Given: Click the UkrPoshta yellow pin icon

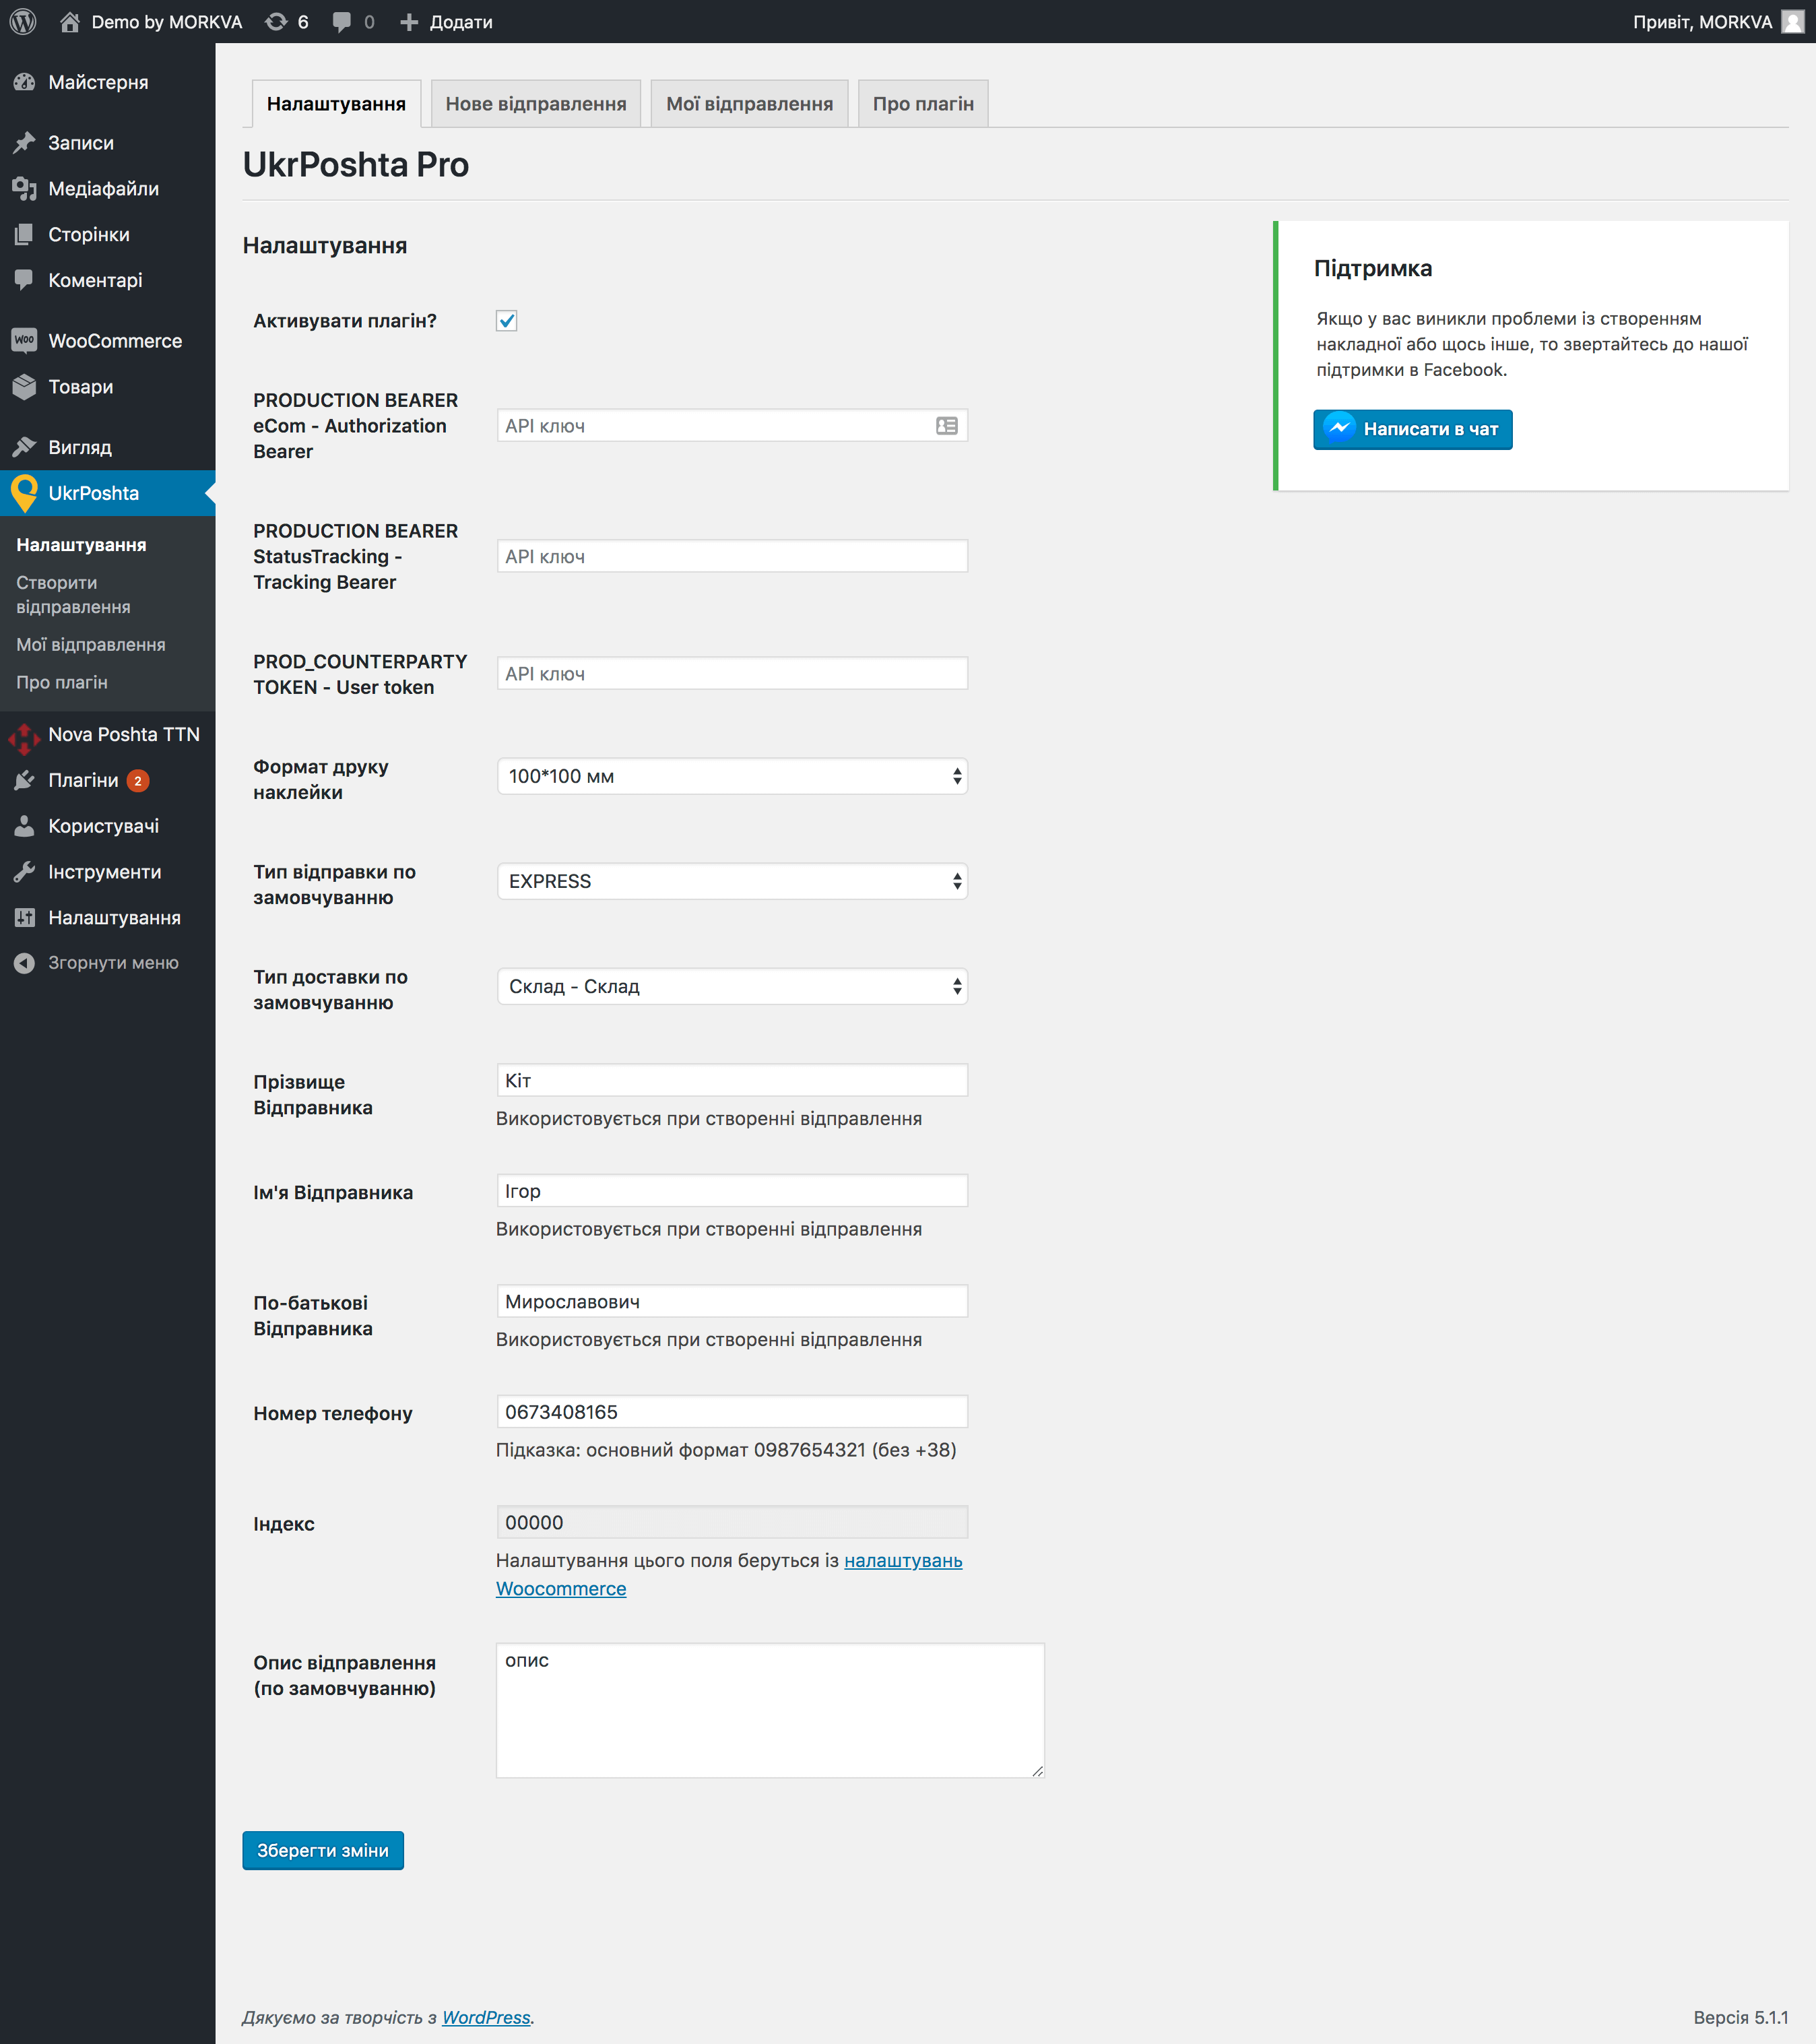Looking at the screenshot, I should pyautogui.click(x=24, y=493).
